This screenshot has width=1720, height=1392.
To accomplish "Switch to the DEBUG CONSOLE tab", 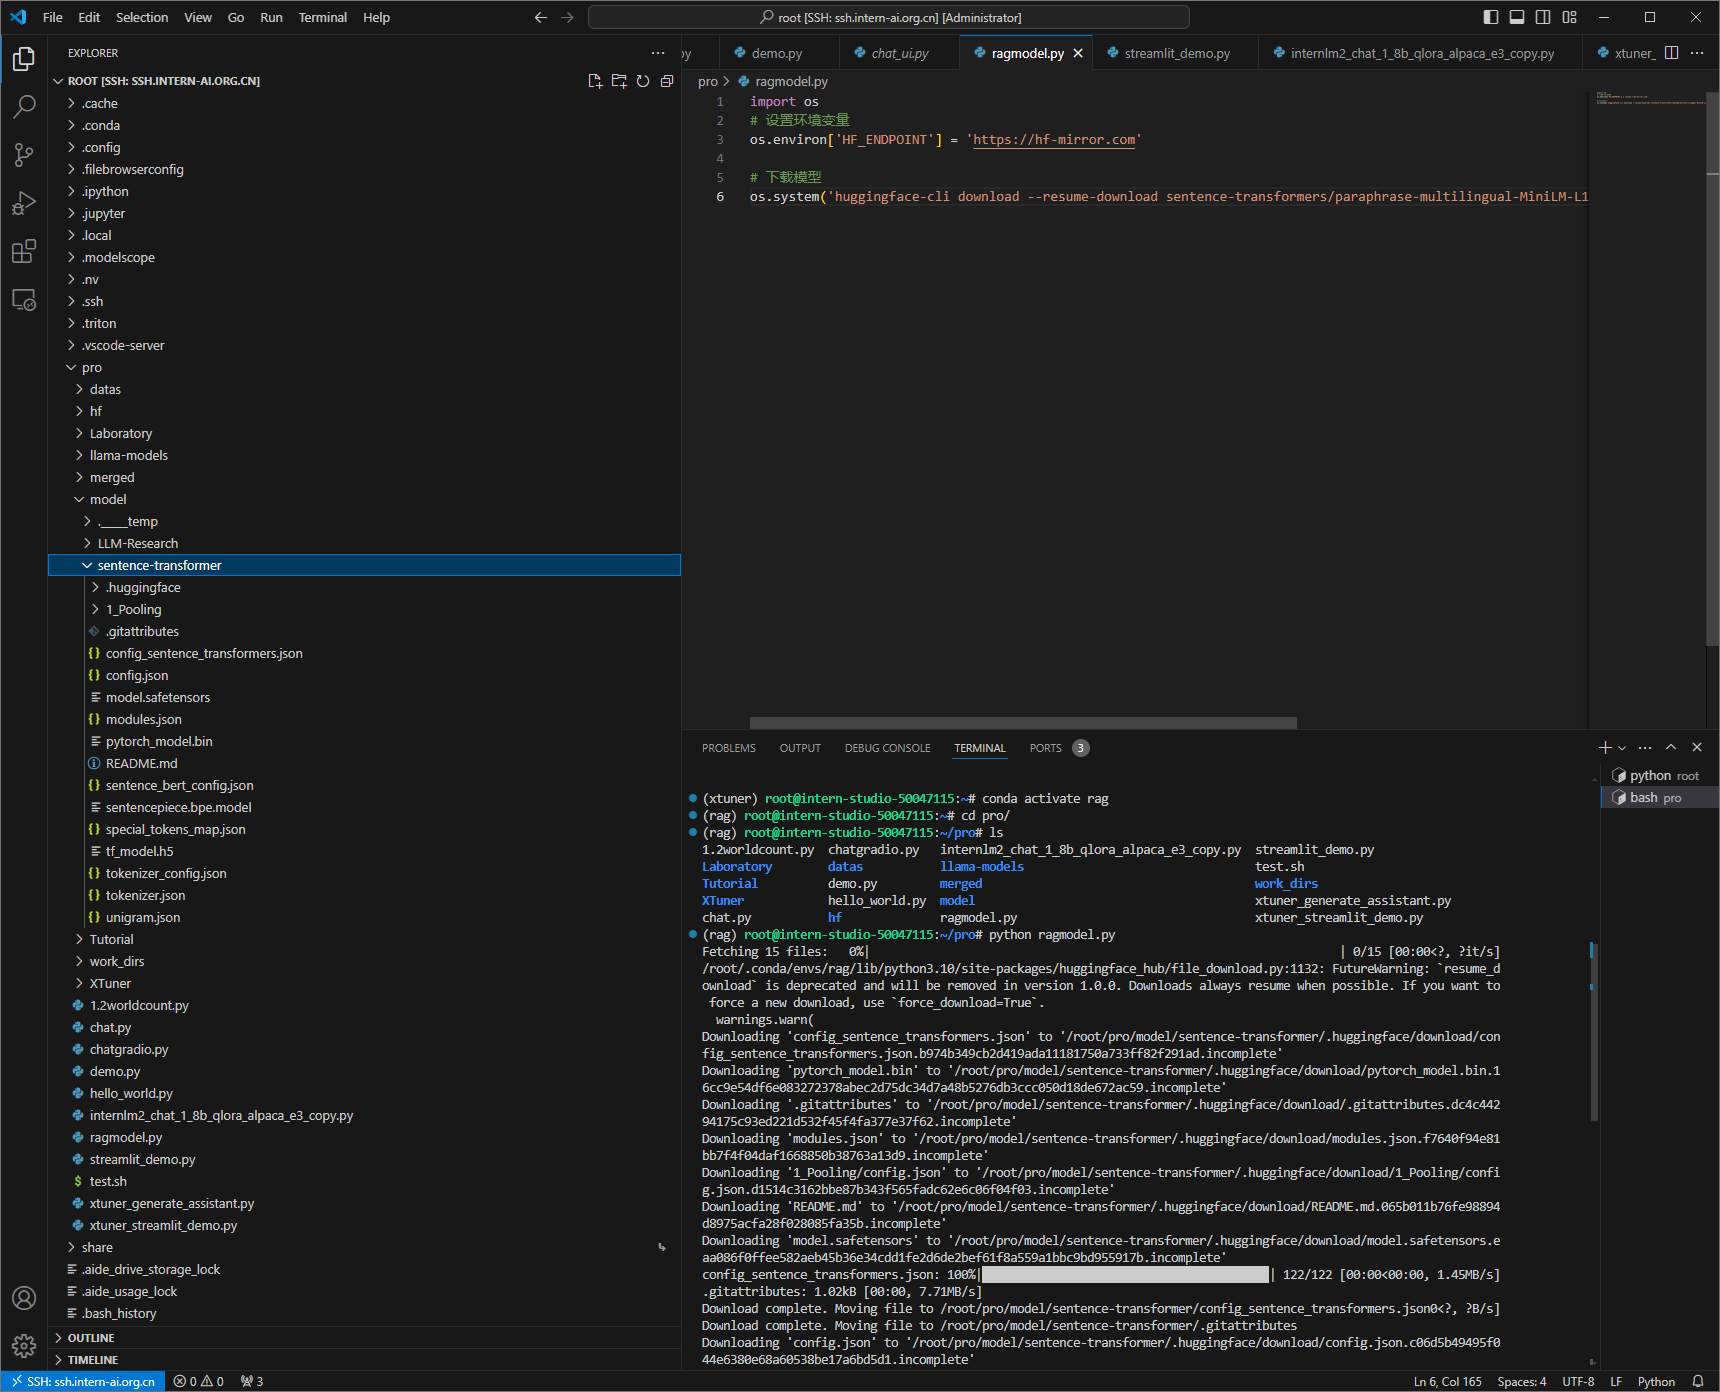I will (x=887, y=748).
